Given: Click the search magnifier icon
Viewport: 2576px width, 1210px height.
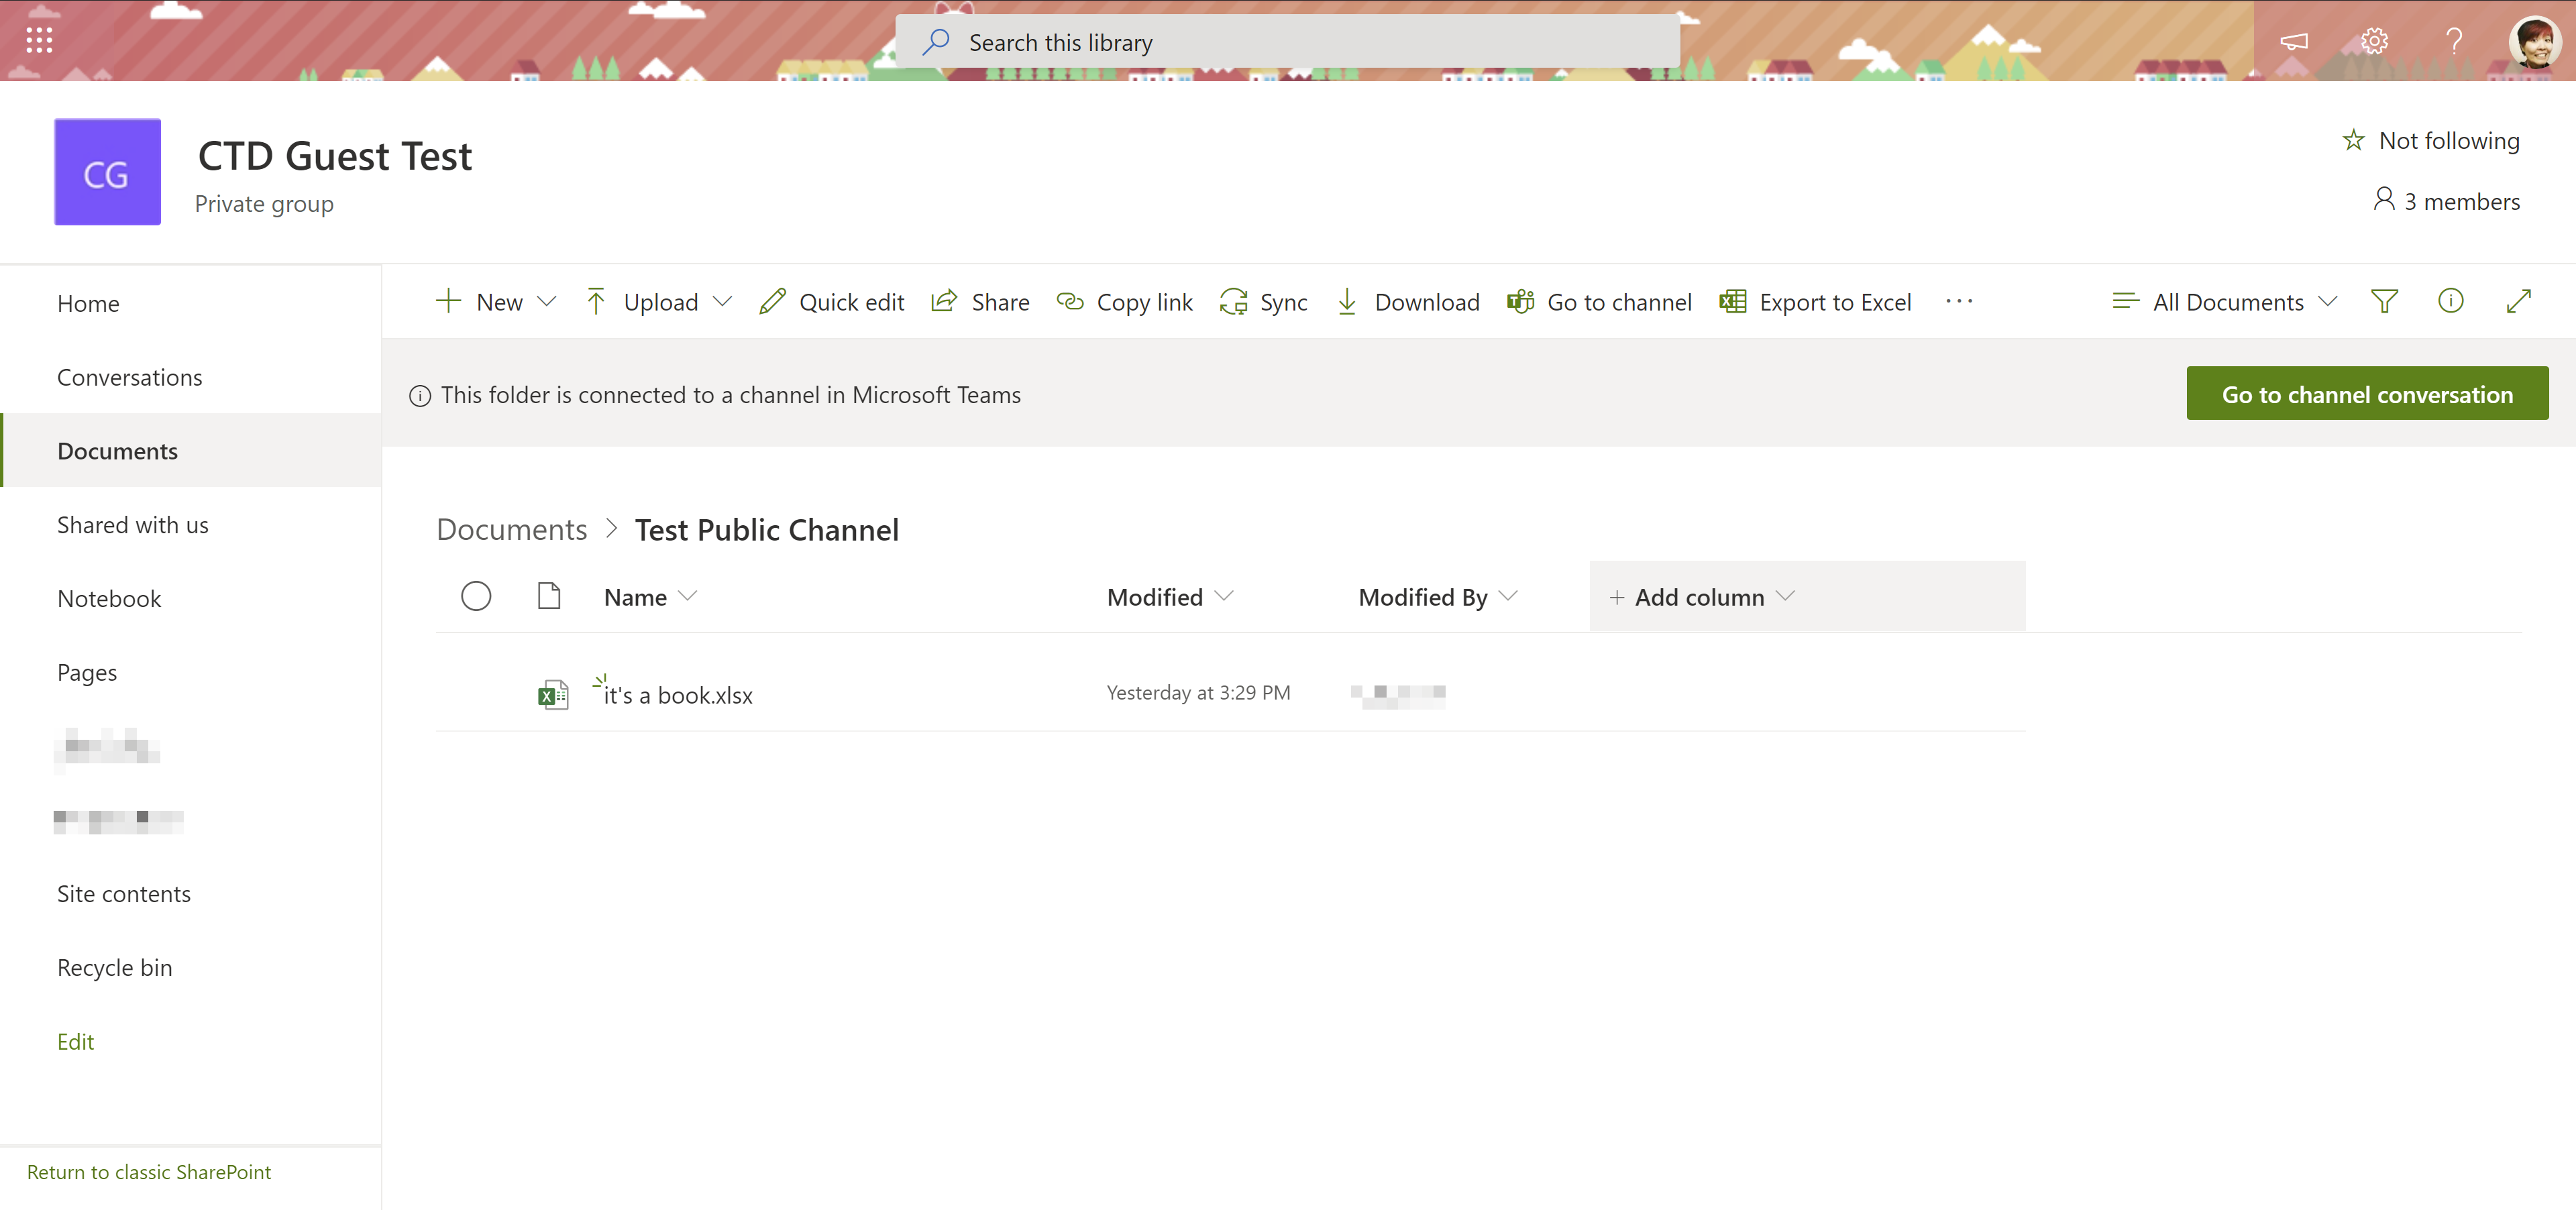Looking at the screenshot, I should 936,41.
